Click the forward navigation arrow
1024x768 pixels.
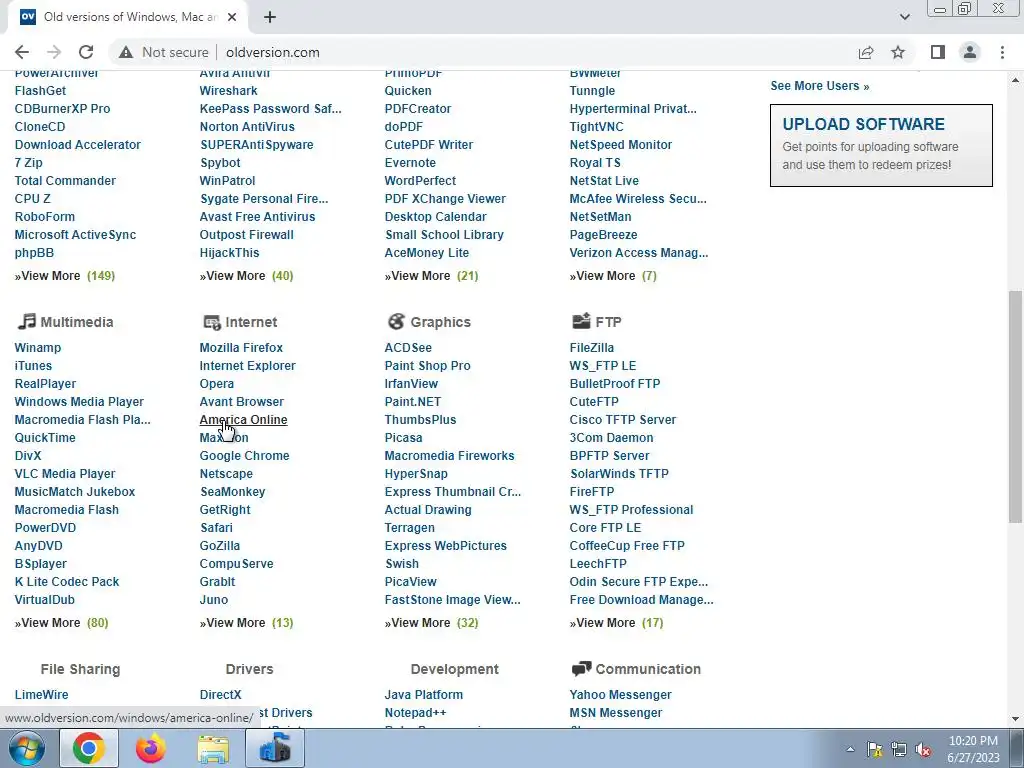(54, 52)
